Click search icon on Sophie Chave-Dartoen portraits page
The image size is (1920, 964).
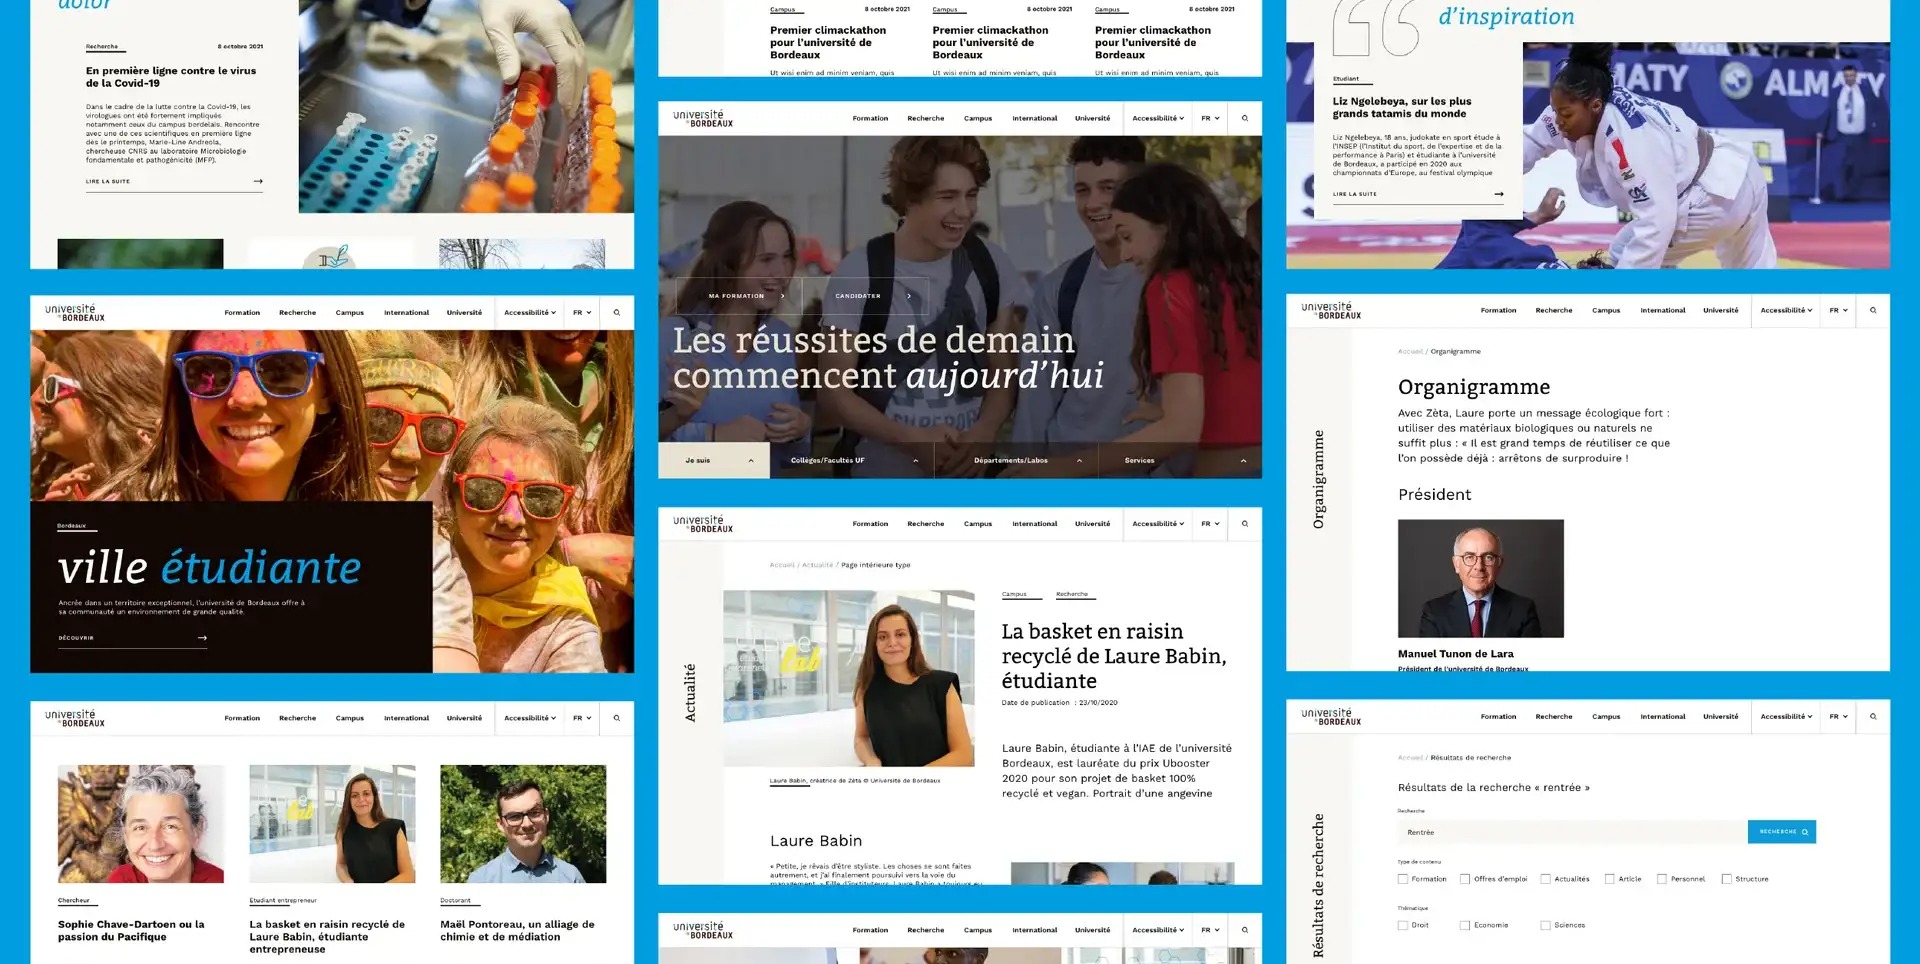(x=617, y=718)
